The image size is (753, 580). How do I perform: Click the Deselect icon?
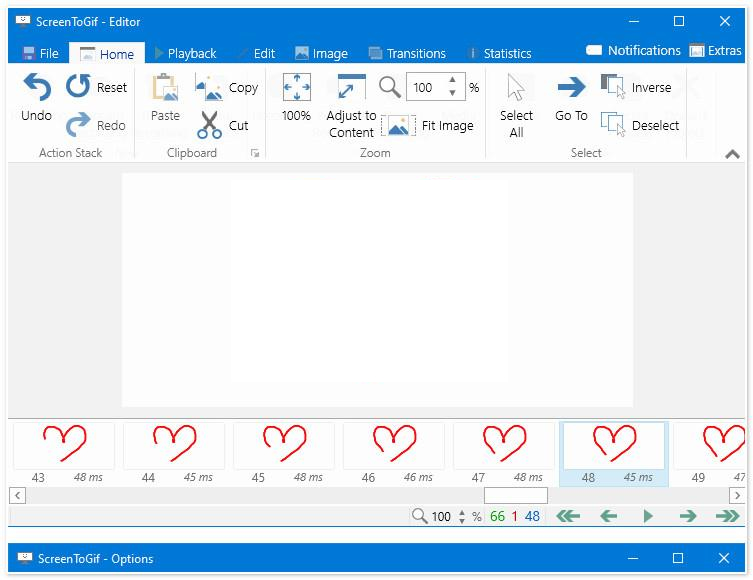click(x=613, y=124)
